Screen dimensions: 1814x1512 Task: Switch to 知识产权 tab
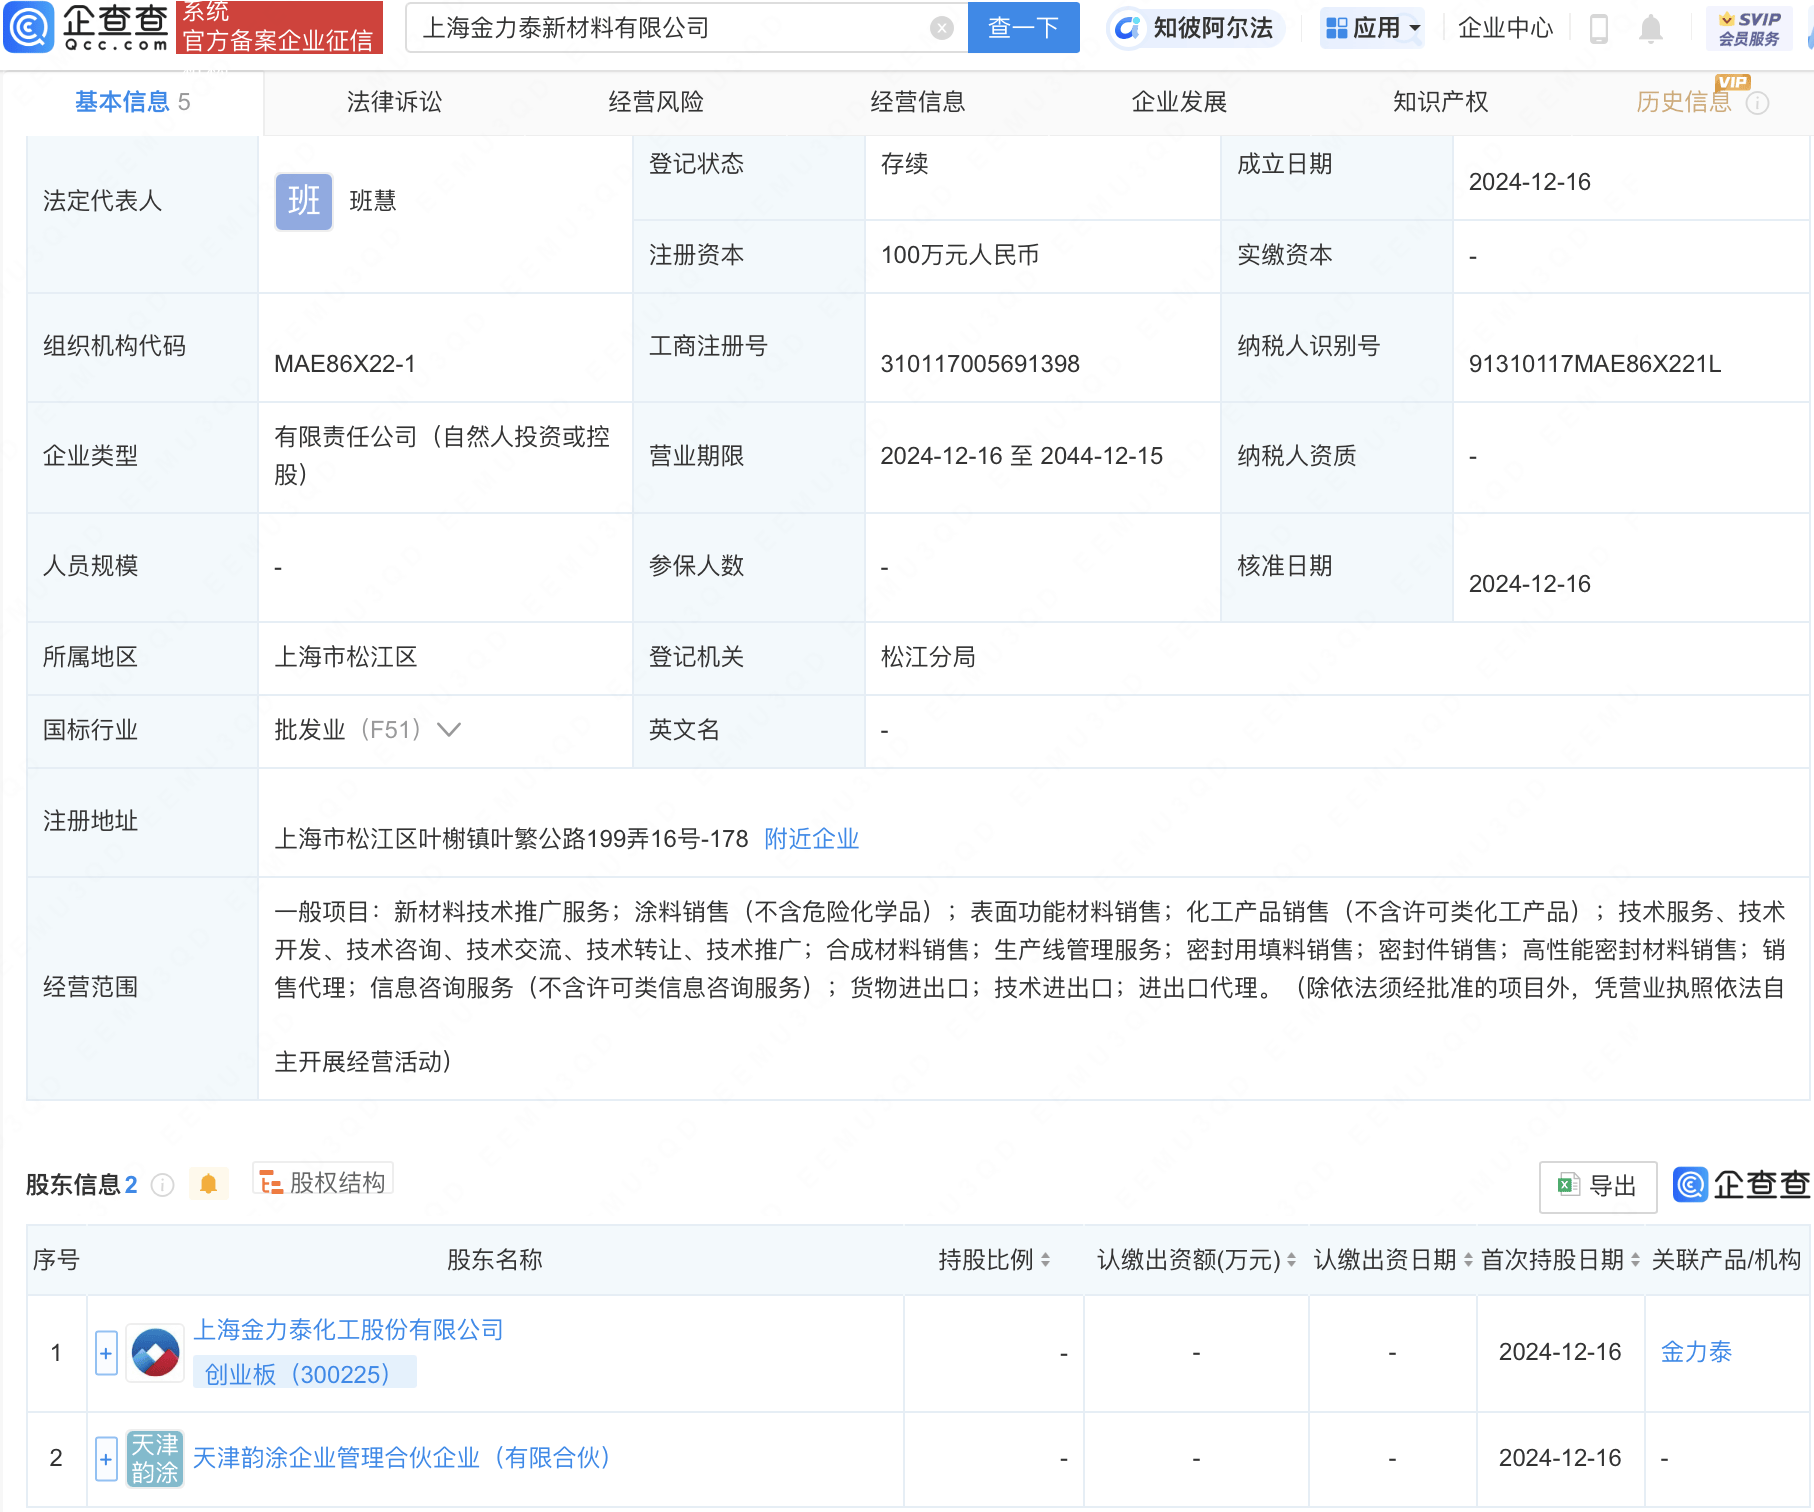pos(1440,102)
